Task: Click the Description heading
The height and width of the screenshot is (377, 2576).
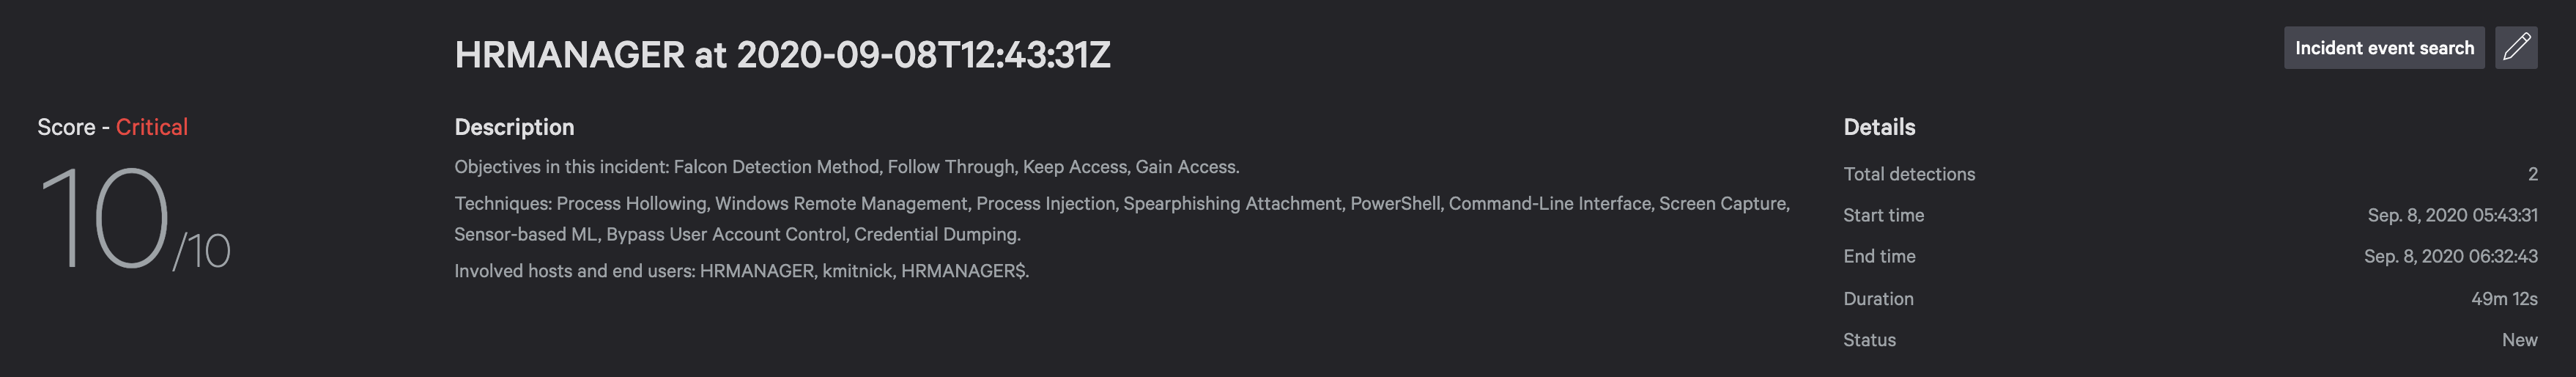Action: pyautogui.click(x=514, y=127)
